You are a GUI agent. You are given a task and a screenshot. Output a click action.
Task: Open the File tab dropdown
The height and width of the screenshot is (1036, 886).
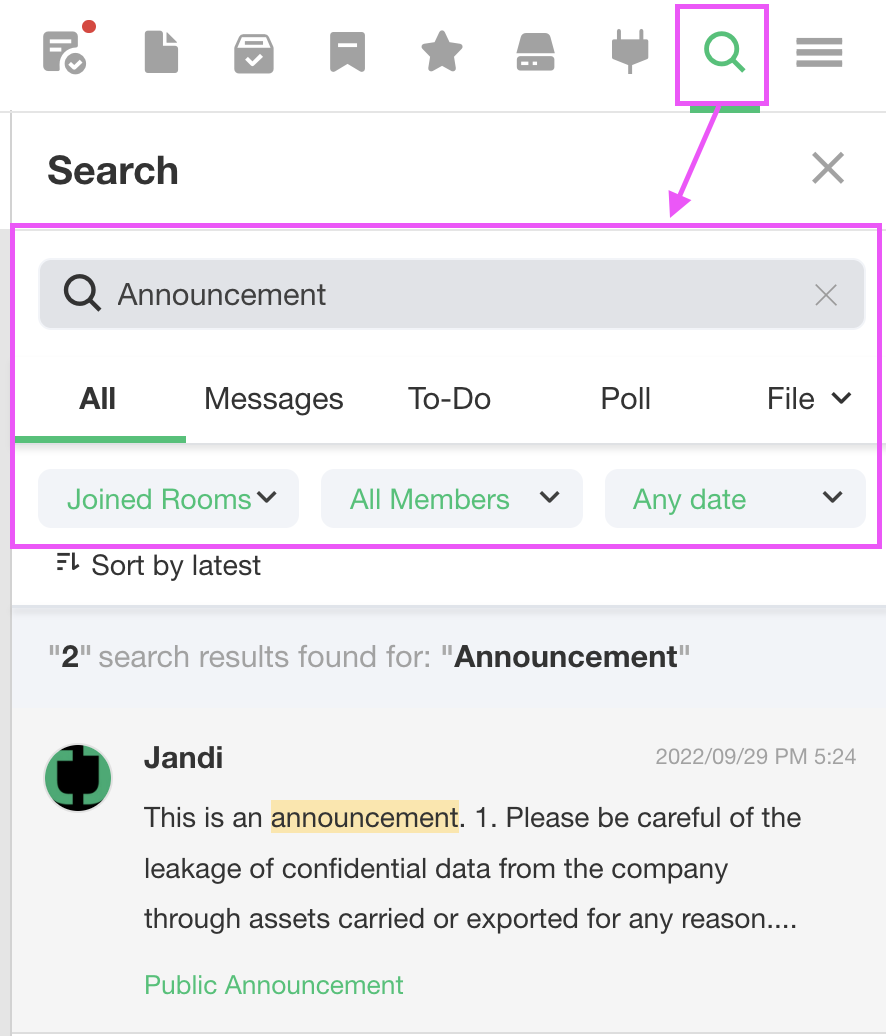pyautogui.click(x=808, y=399)
